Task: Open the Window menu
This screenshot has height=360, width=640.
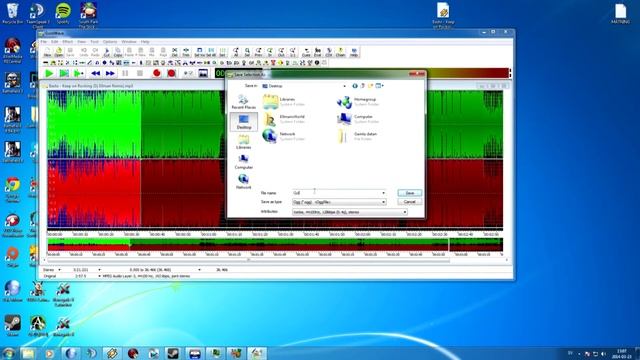Action: tap(129, 42)
